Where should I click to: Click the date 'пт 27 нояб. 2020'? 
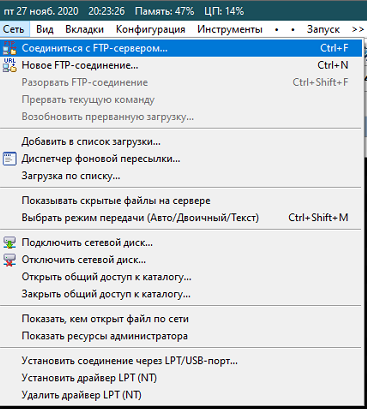coord(41,11)
